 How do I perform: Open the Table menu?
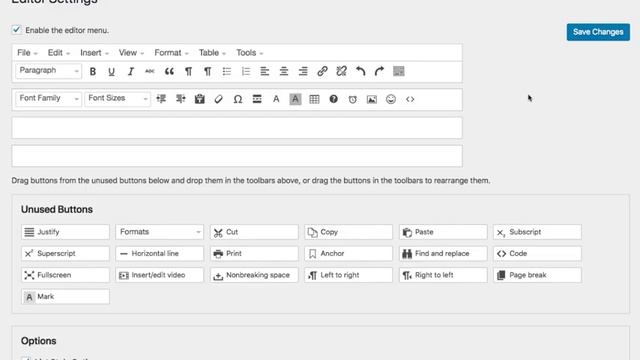point(212,53)
